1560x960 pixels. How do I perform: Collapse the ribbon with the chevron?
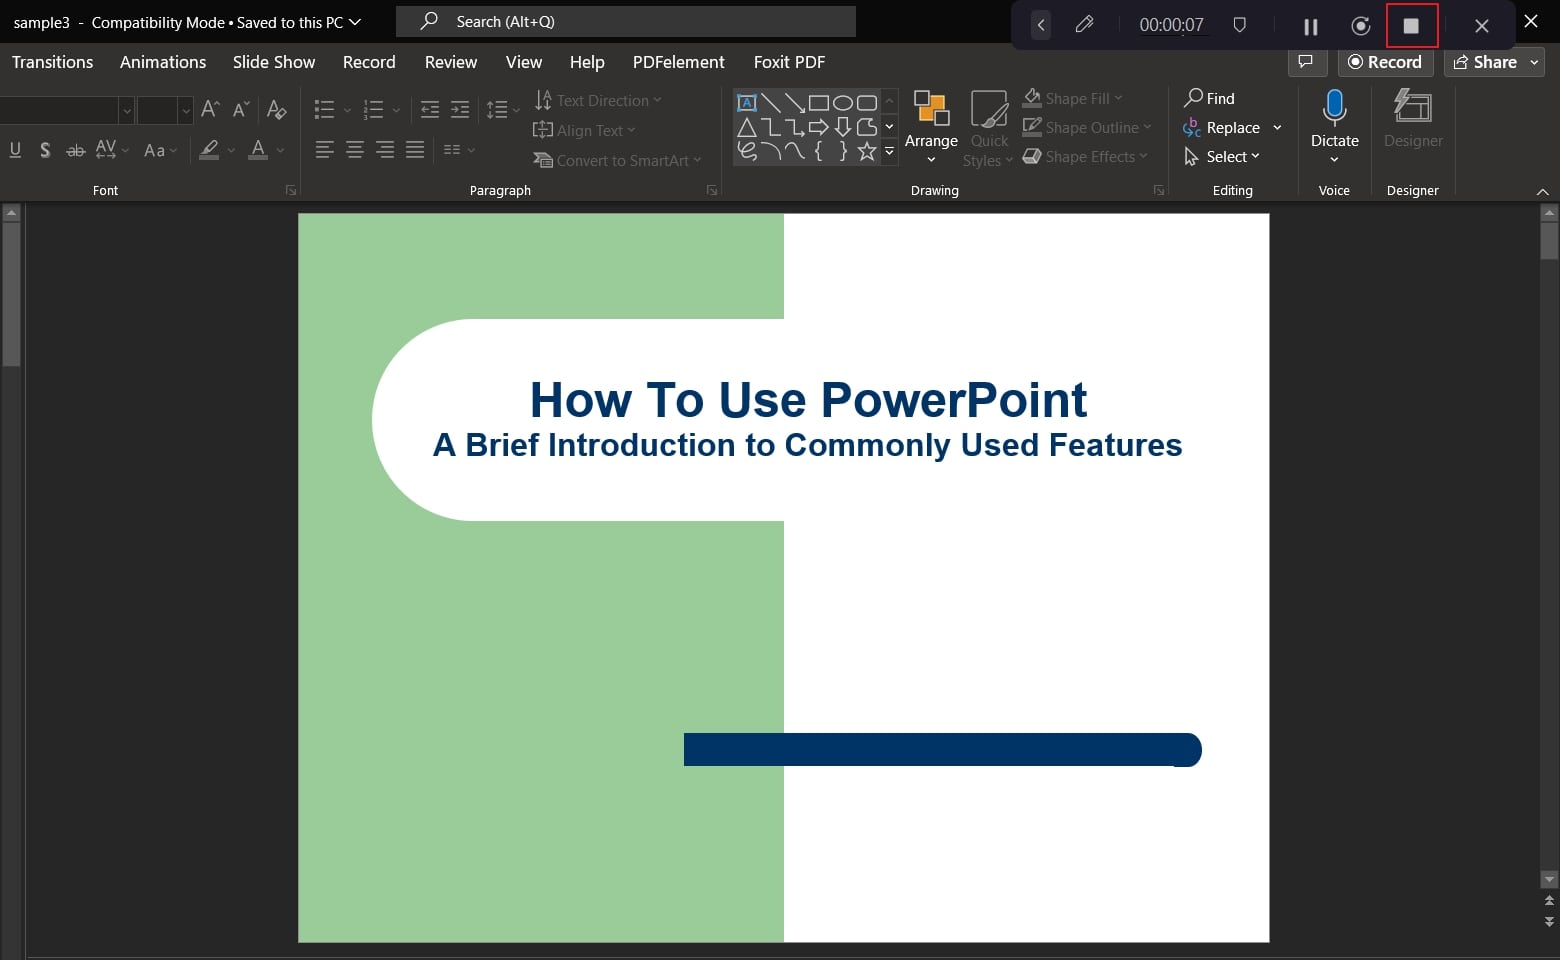click(x=1542, y=191)
